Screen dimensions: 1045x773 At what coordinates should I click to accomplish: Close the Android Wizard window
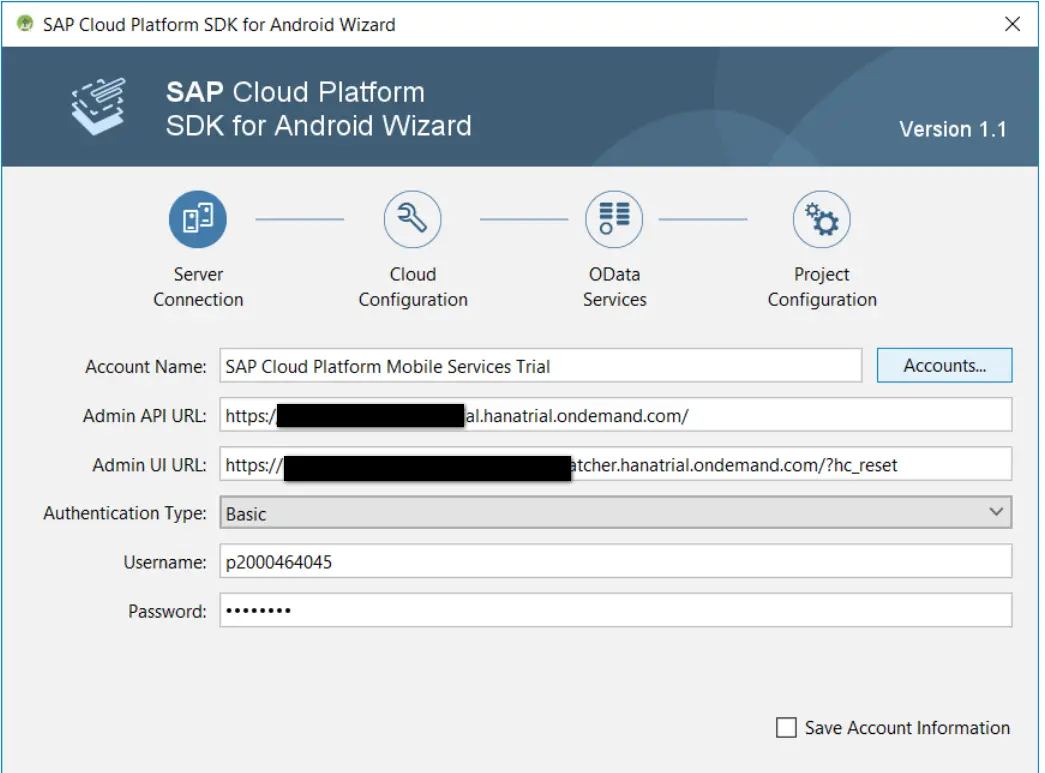tap(1012, 24)
